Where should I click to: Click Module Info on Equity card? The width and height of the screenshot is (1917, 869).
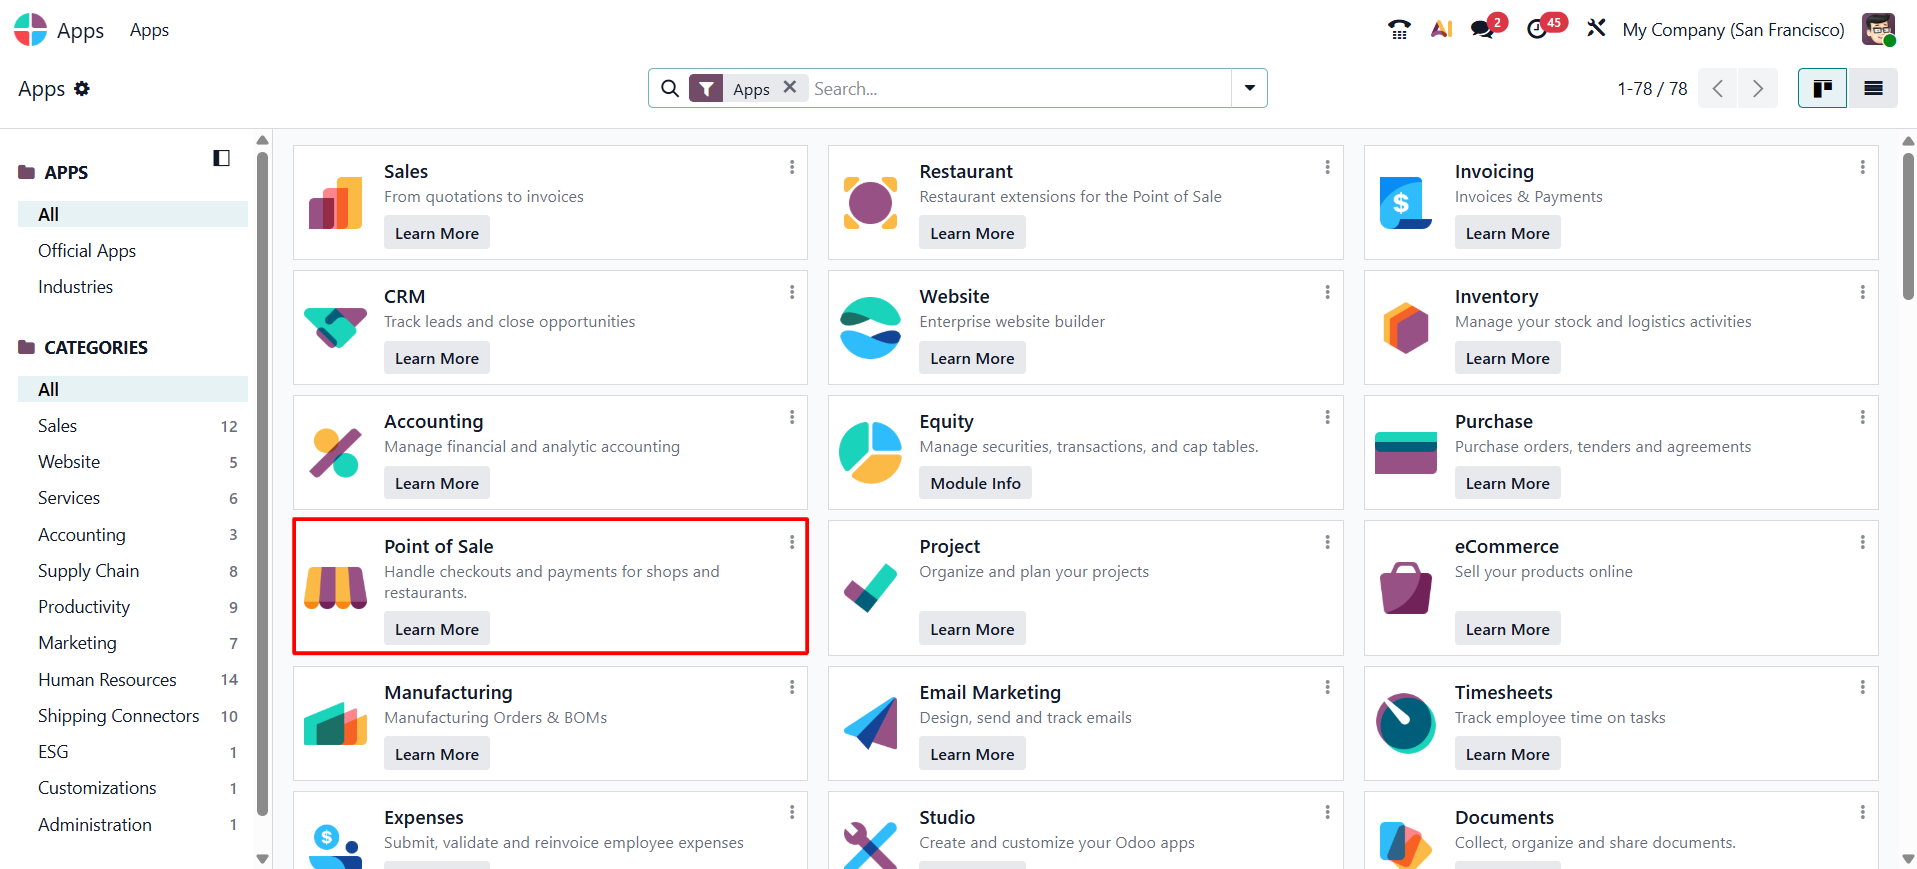[x=976, y=483]
